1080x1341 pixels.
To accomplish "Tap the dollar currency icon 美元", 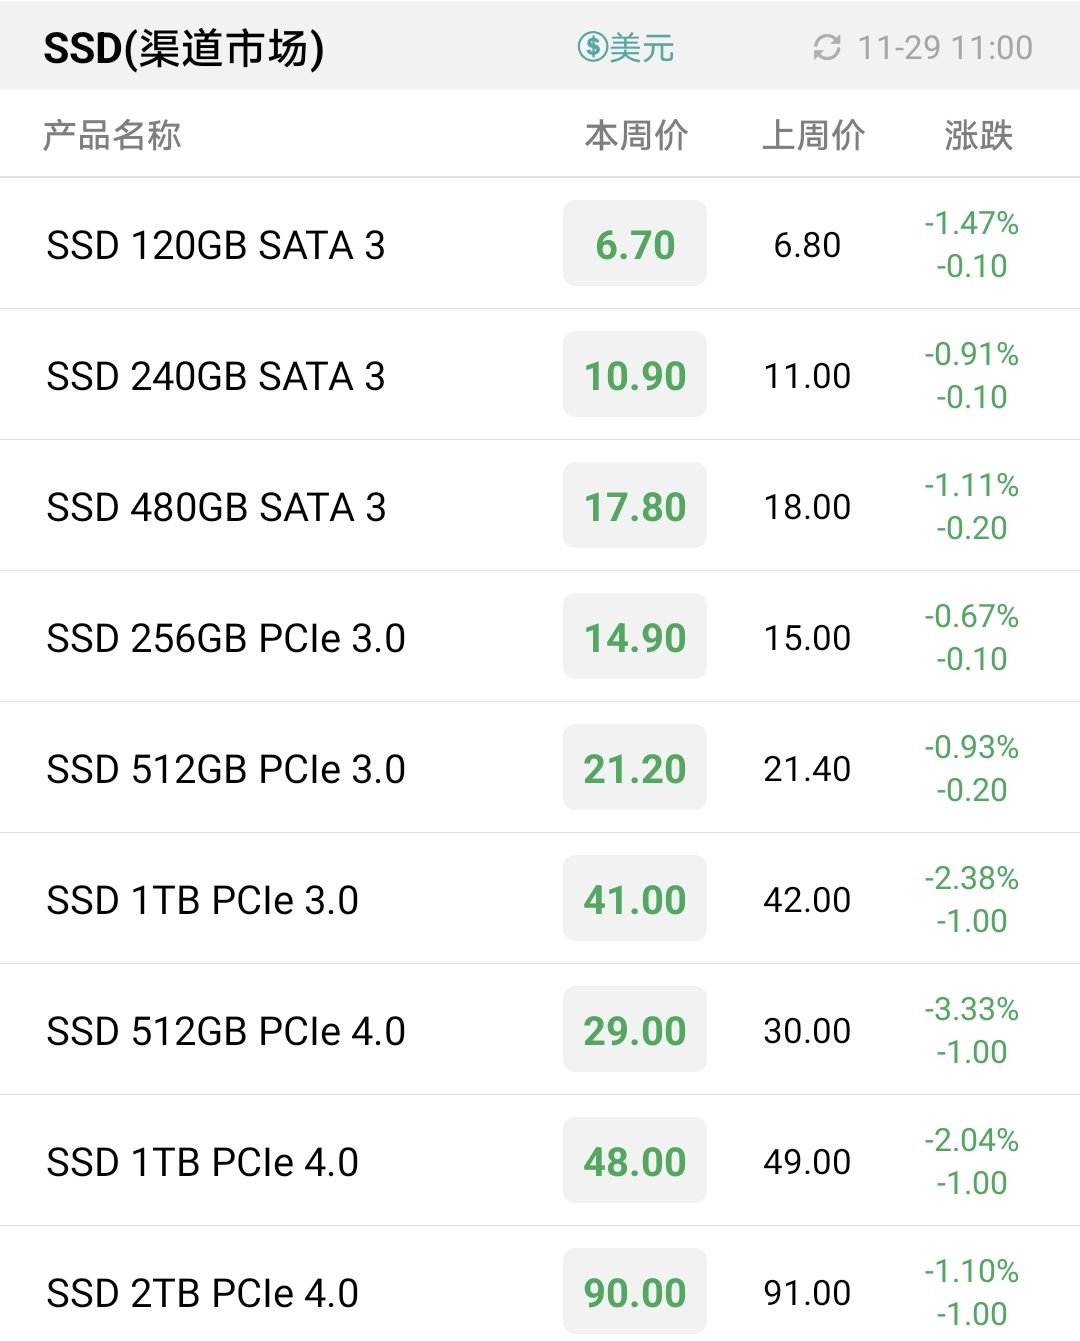I will [593, 47].
